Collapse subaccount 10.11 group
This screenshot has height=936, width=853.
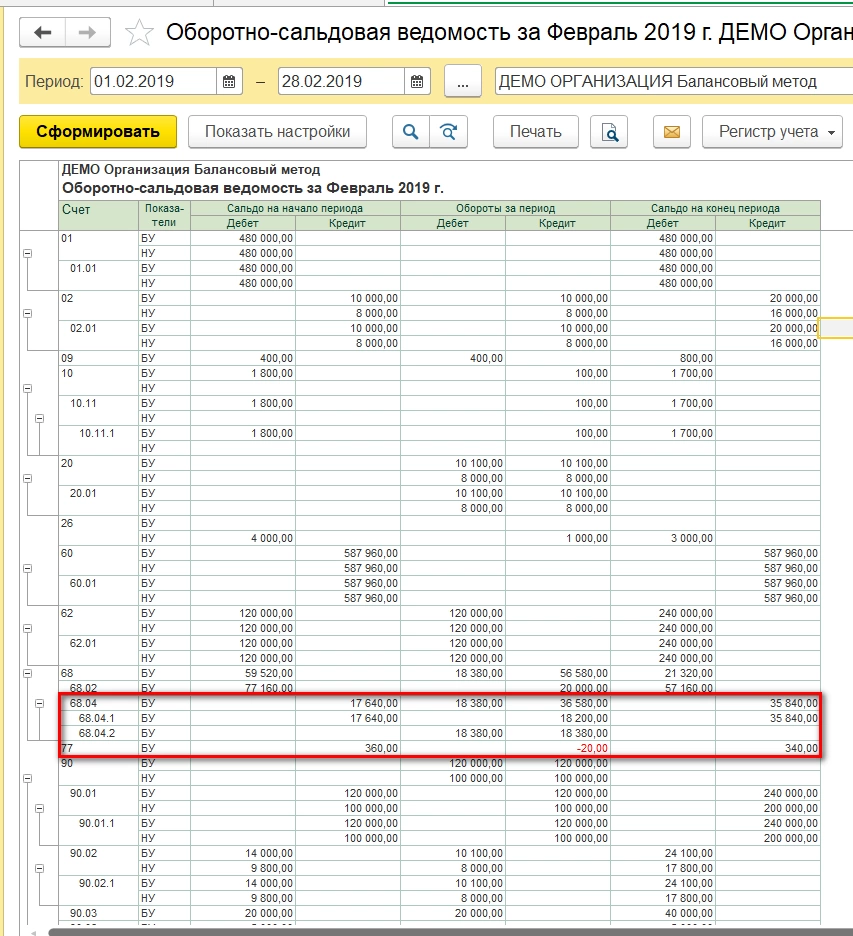click(39, 418)
